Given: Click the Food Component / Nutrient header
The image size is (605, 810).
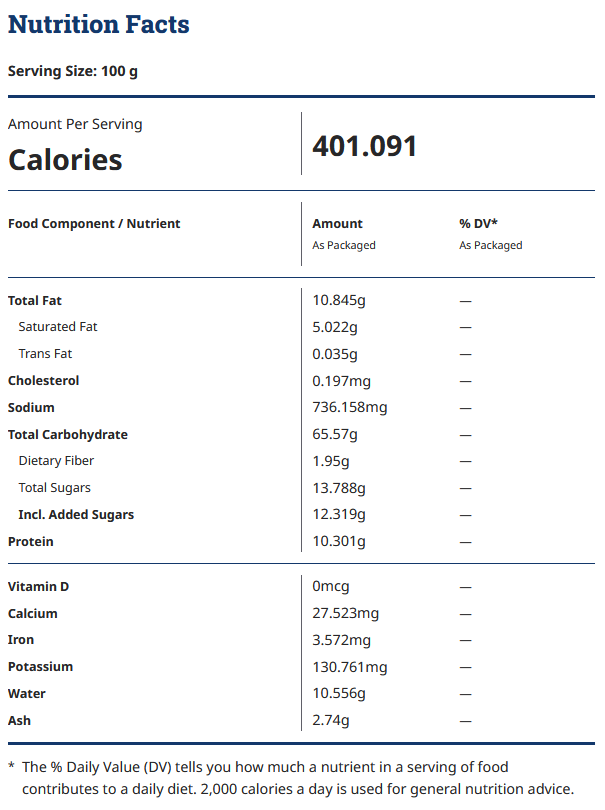Looking at the screenshot, I should (x=94, y=224).
